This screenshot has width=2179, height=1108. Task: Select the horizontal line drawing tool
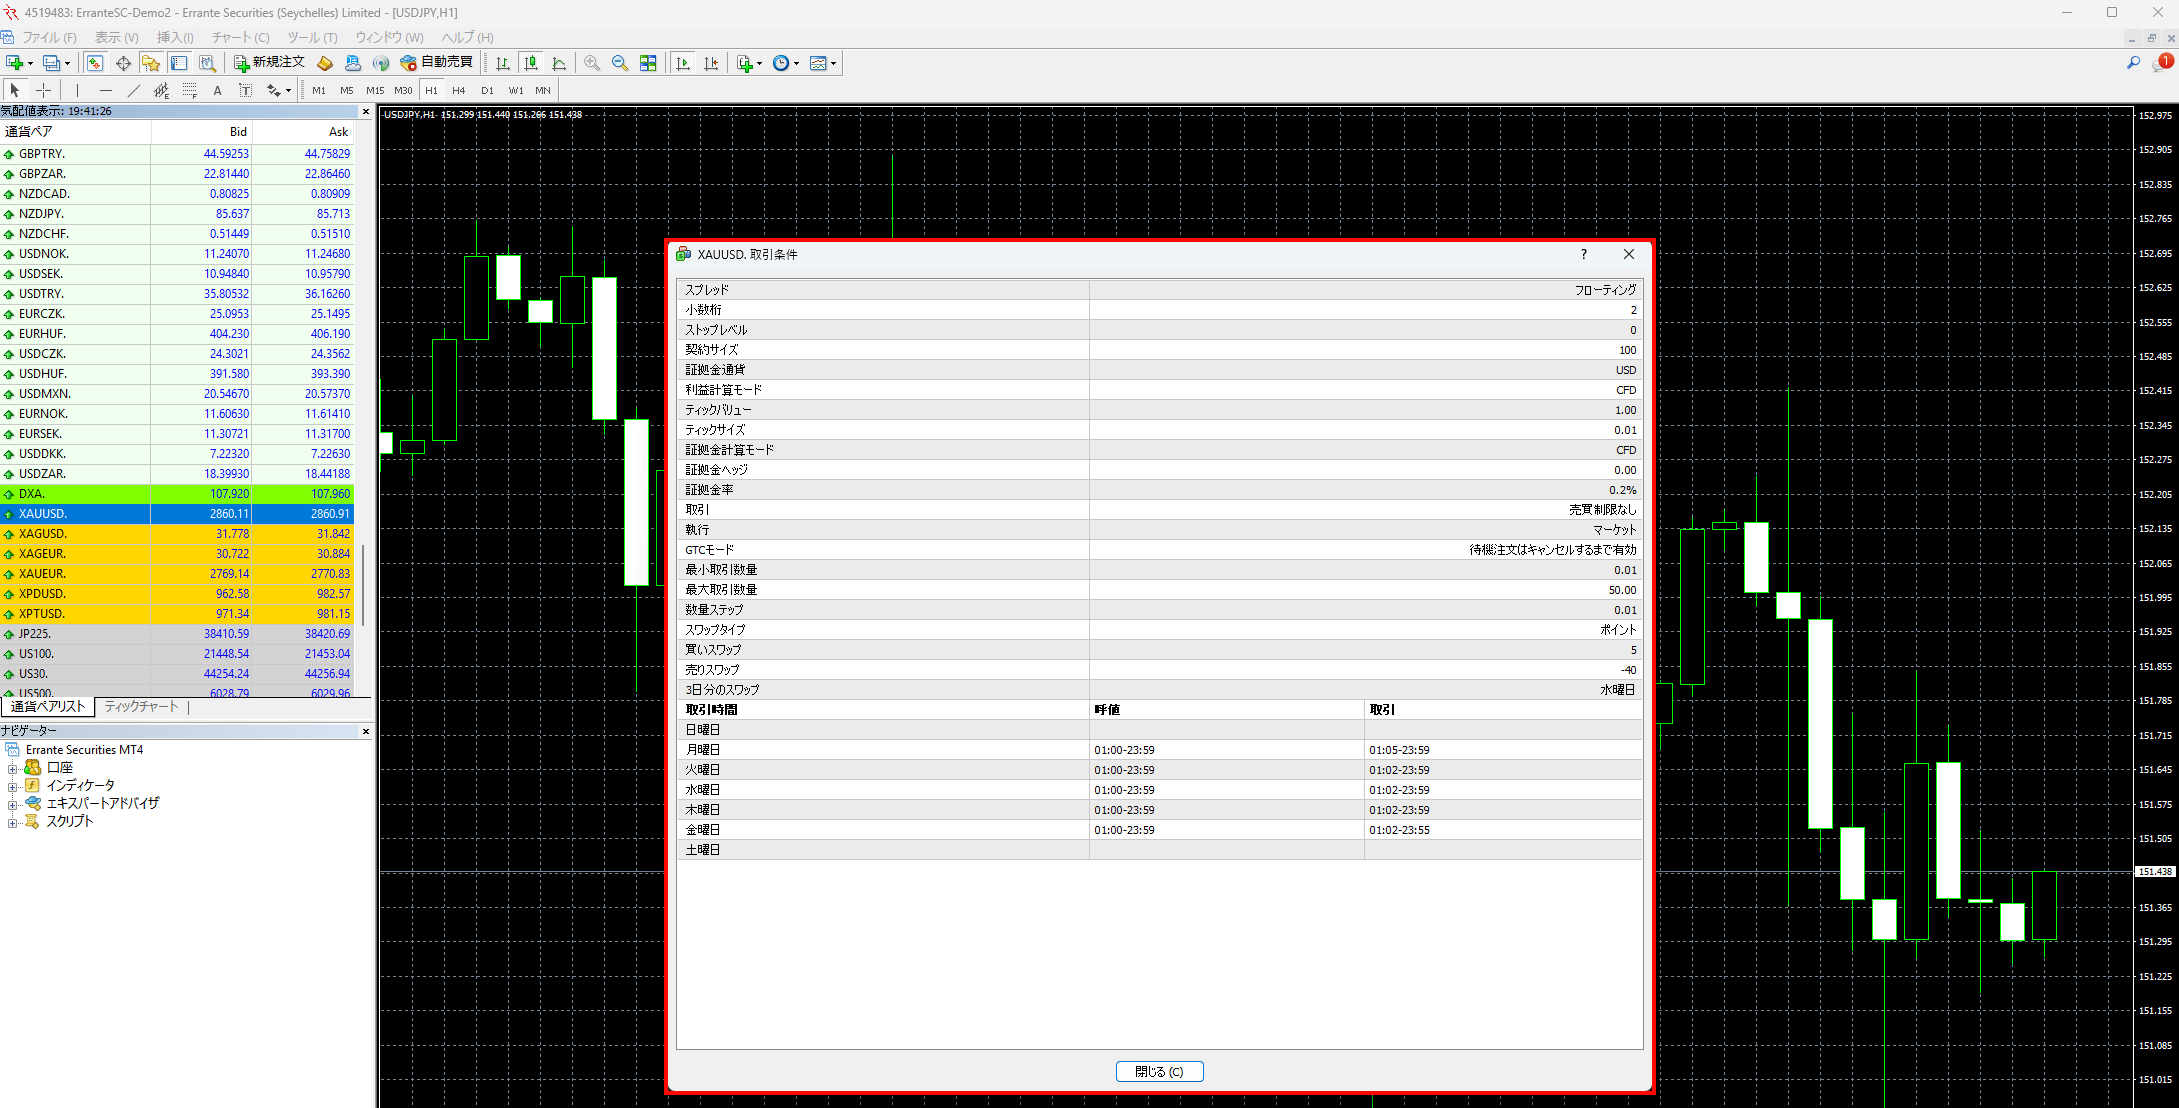(x=105, y=90)
